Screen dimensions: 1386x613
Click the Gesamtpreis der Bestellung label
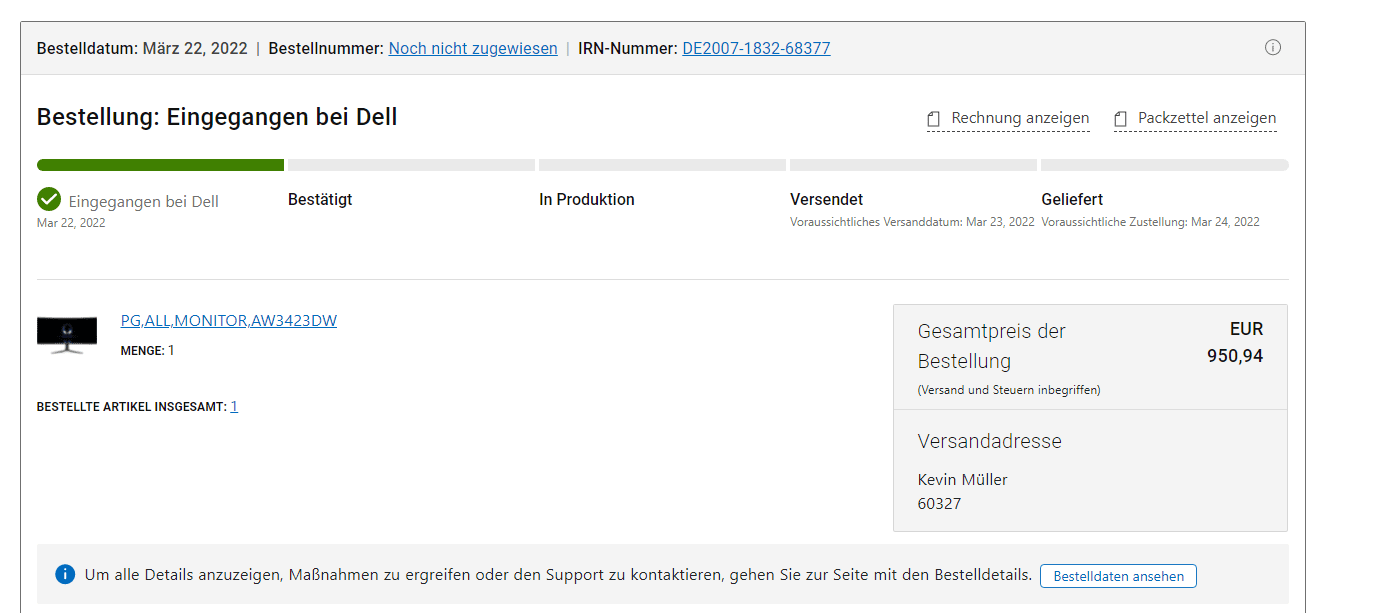[992, 346]
